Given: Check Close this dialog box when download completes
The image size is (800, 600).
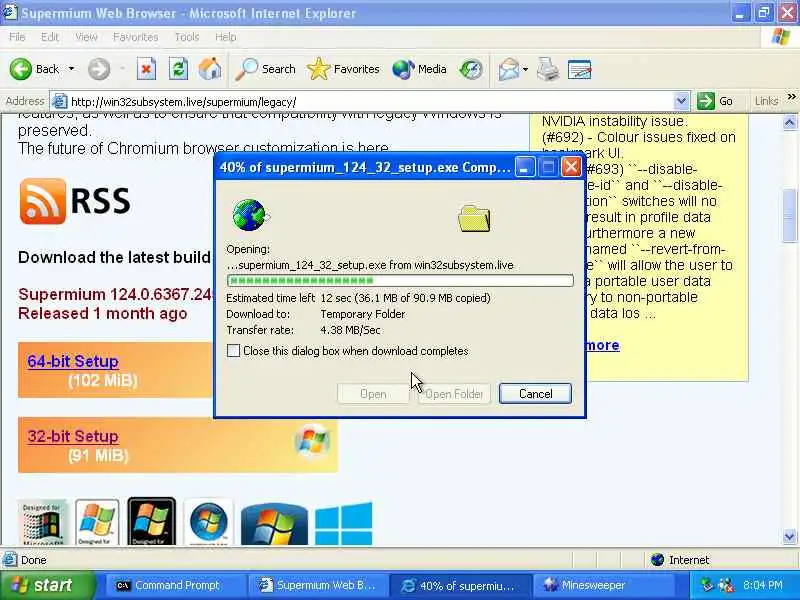Looking at the screenshot, I should (x=233, y=351).
